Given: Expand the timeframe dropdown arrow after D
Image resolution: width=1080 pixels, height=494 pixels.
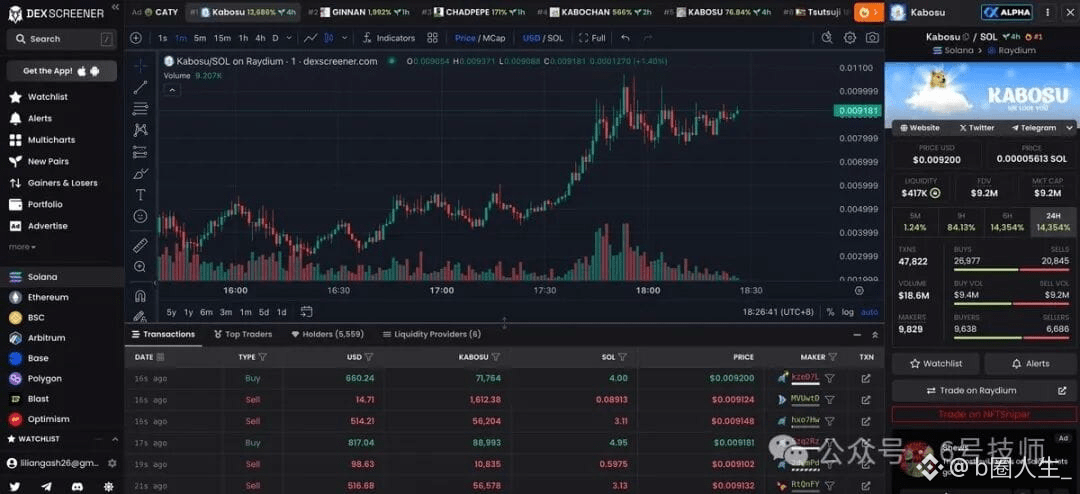Looking at the screenshot, I should (289, 38).
